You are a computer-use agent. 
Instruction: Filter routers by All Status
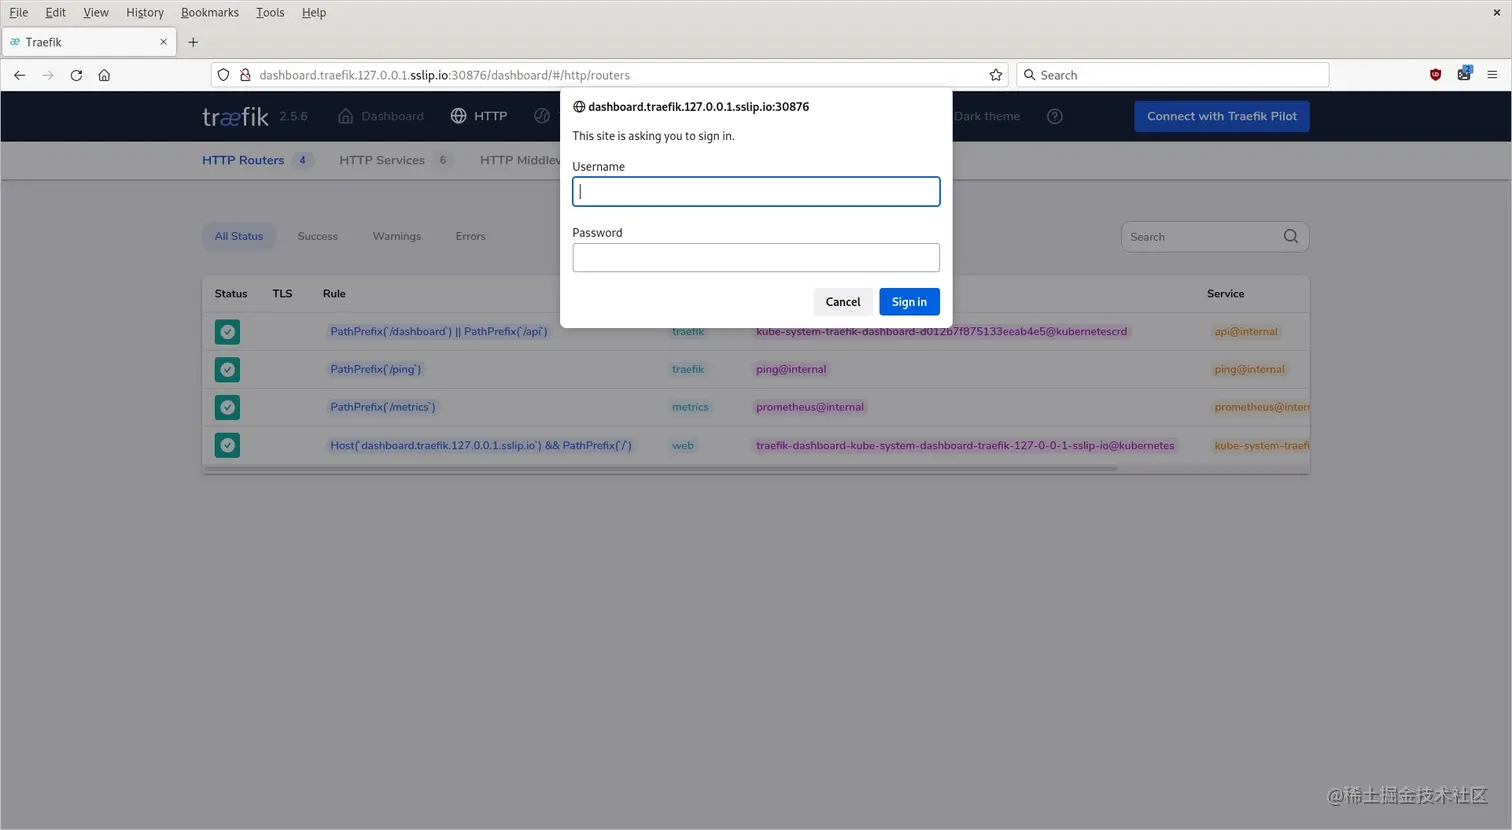pyautogui.click(x=239, y=236)
